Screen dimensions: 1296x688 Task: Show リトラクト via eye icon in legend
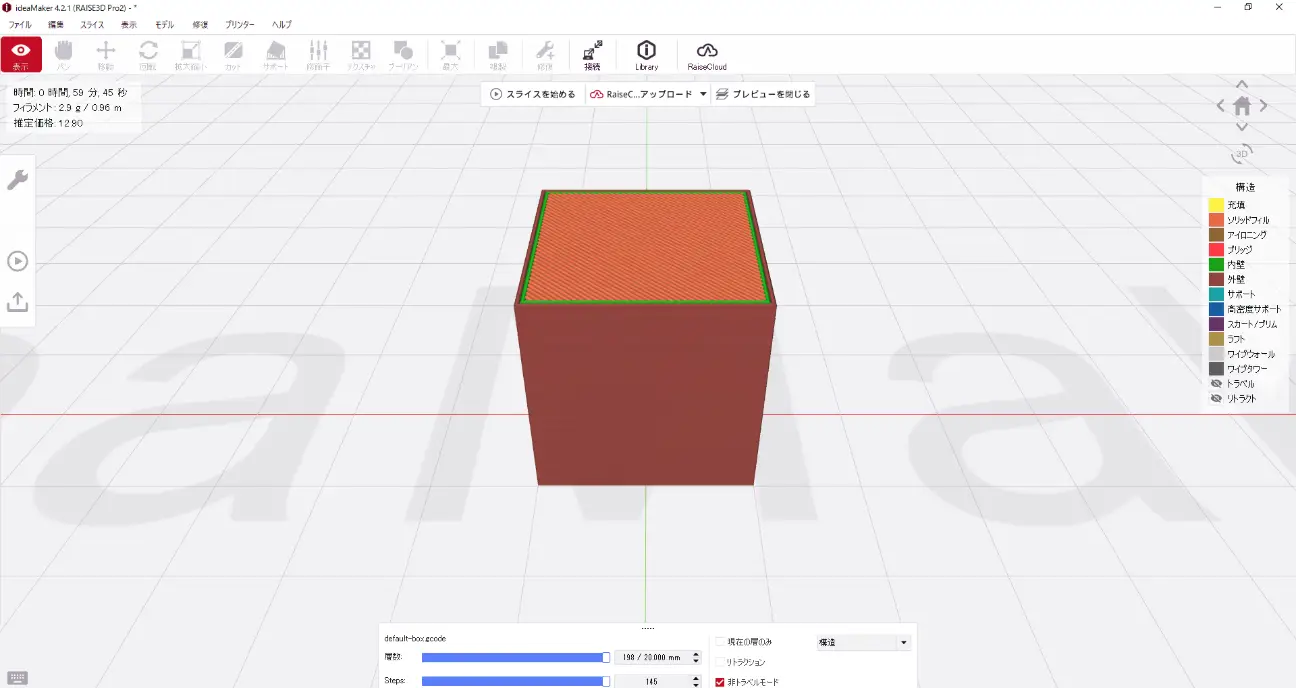(x=1216, y=399)
